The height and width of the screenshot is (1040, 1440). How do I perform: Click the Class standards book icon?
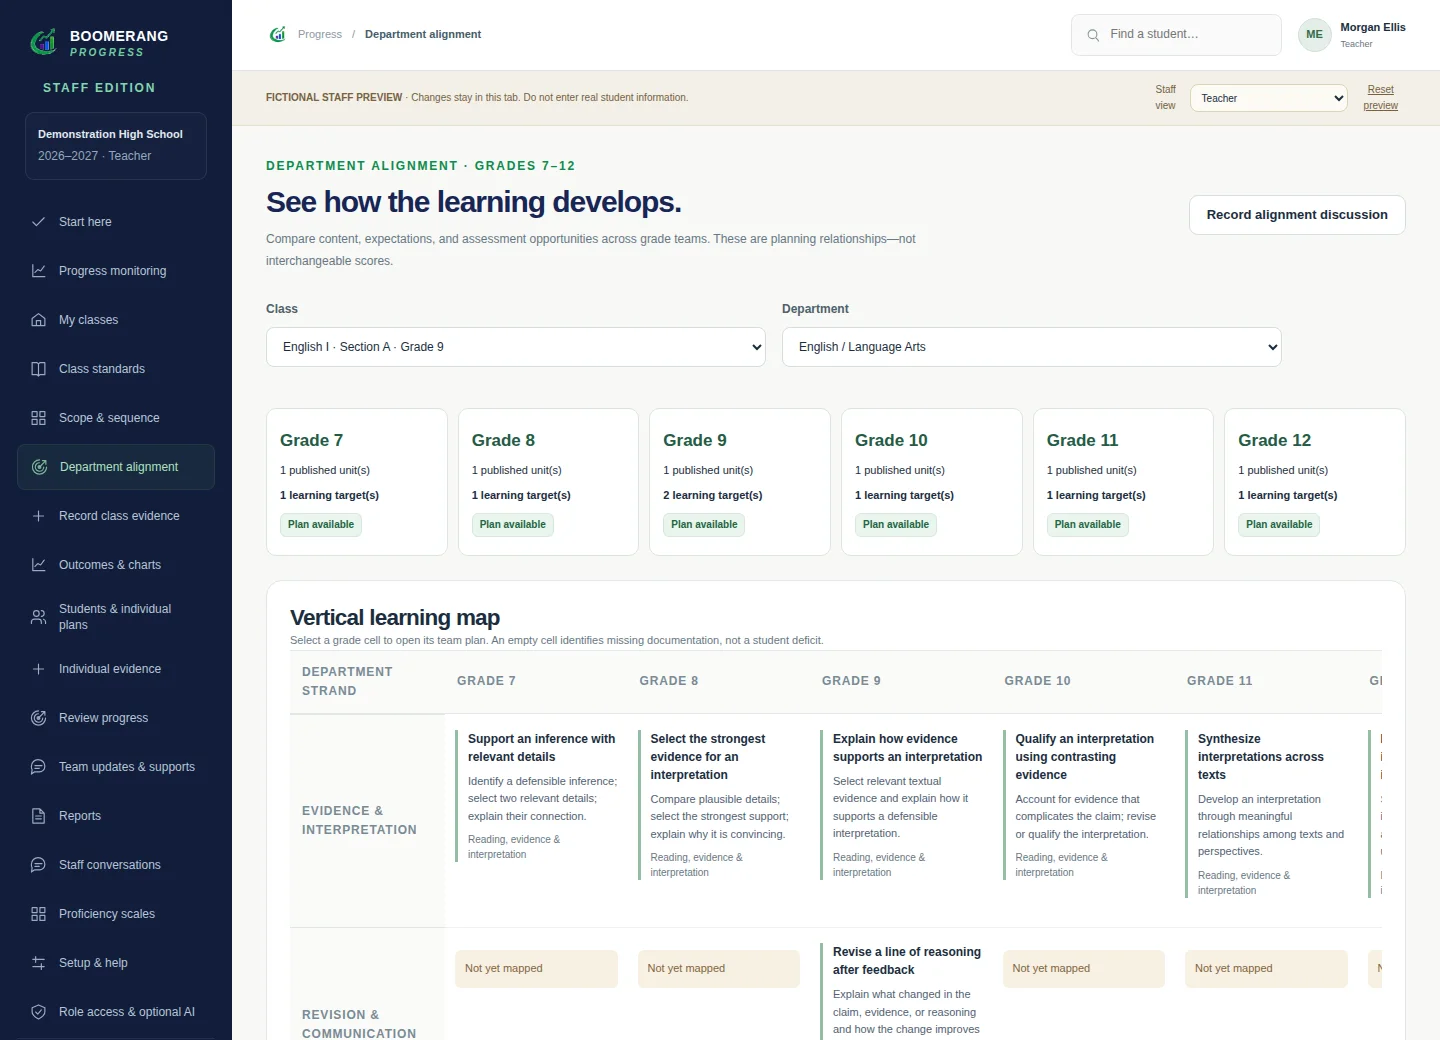click(38, 369)
